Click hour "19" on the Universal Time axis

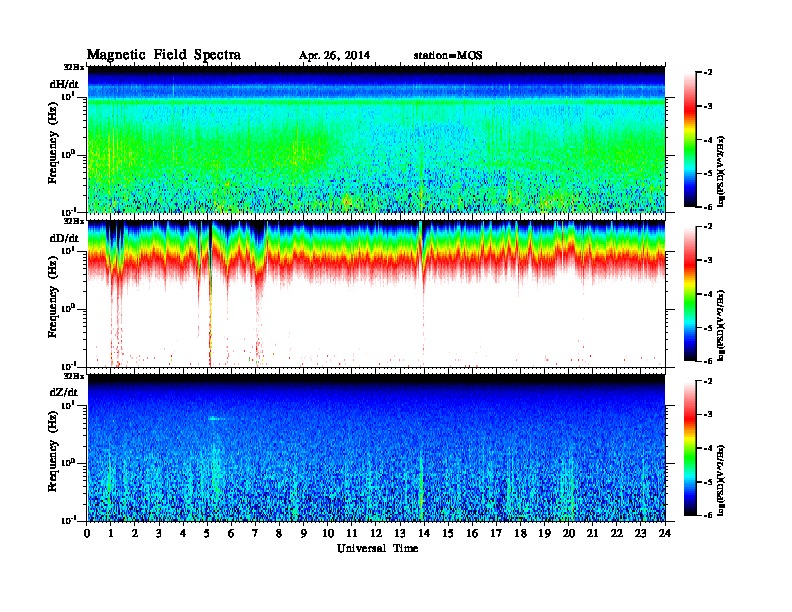(x=544, y=533)
